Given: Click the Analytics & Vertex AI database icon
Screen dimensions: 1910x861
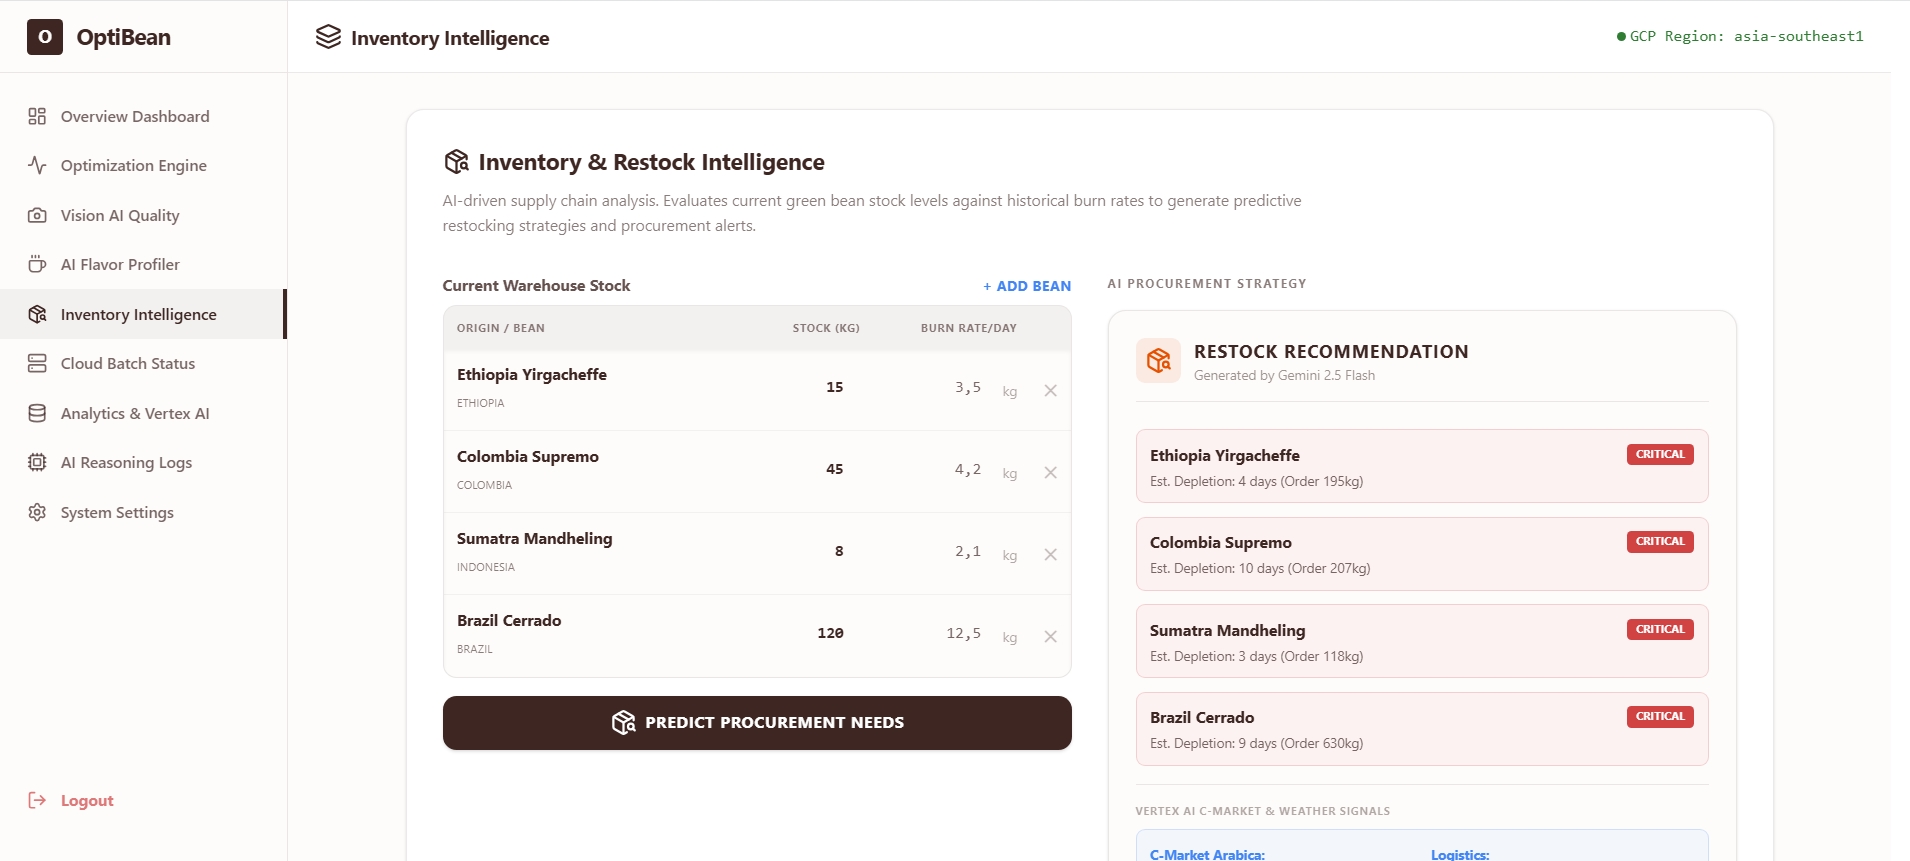Looking at the screenshot, I should pyautogui.click(x=37, y=413).
